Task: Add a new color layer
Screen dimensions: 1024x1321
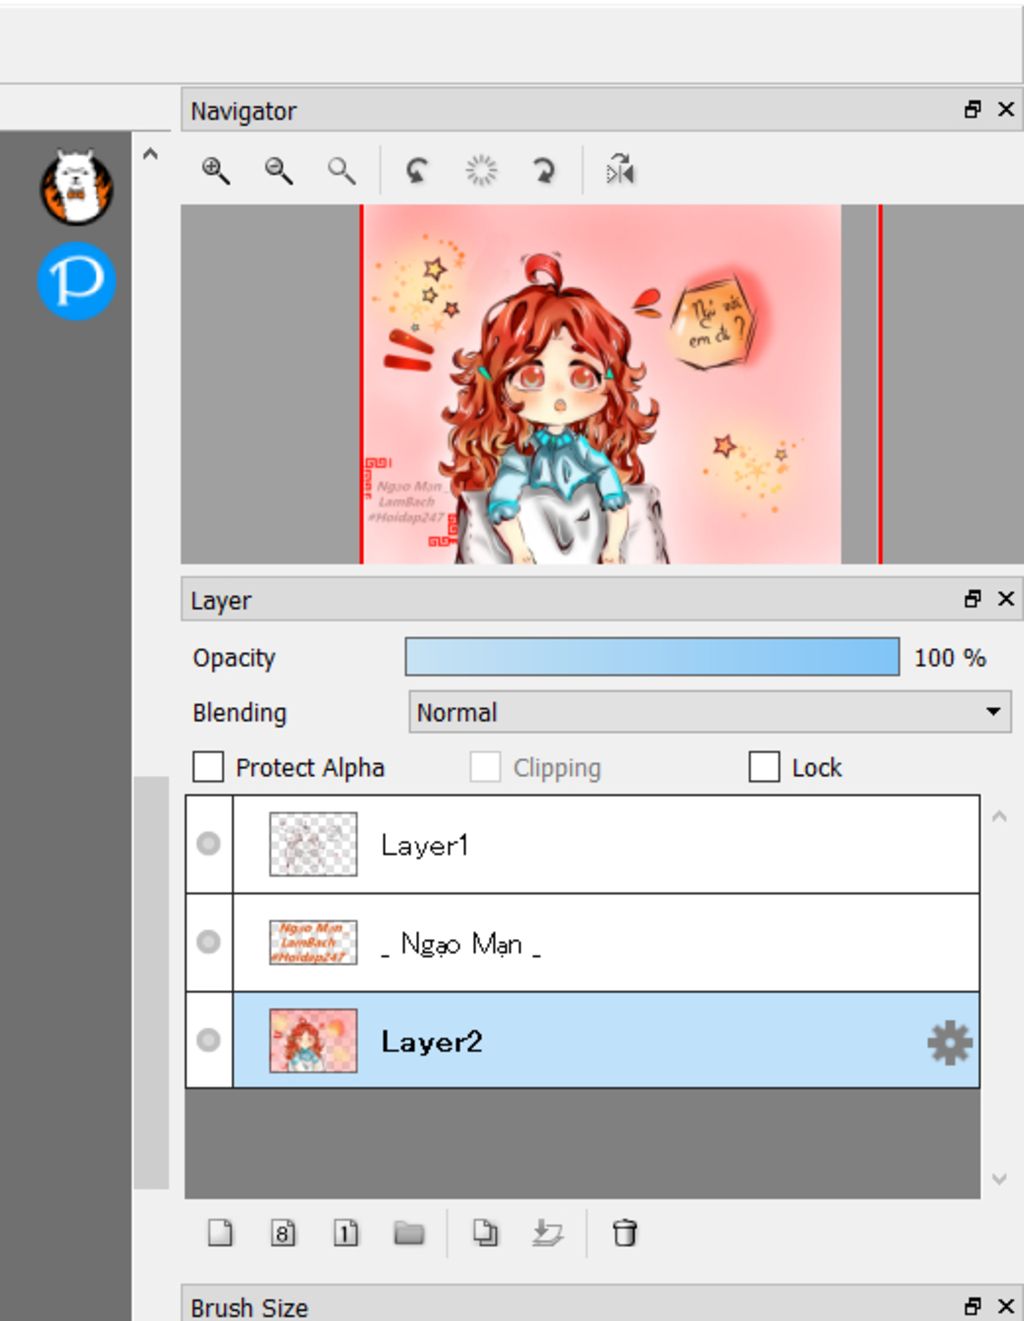Action: pos(220,1233)
